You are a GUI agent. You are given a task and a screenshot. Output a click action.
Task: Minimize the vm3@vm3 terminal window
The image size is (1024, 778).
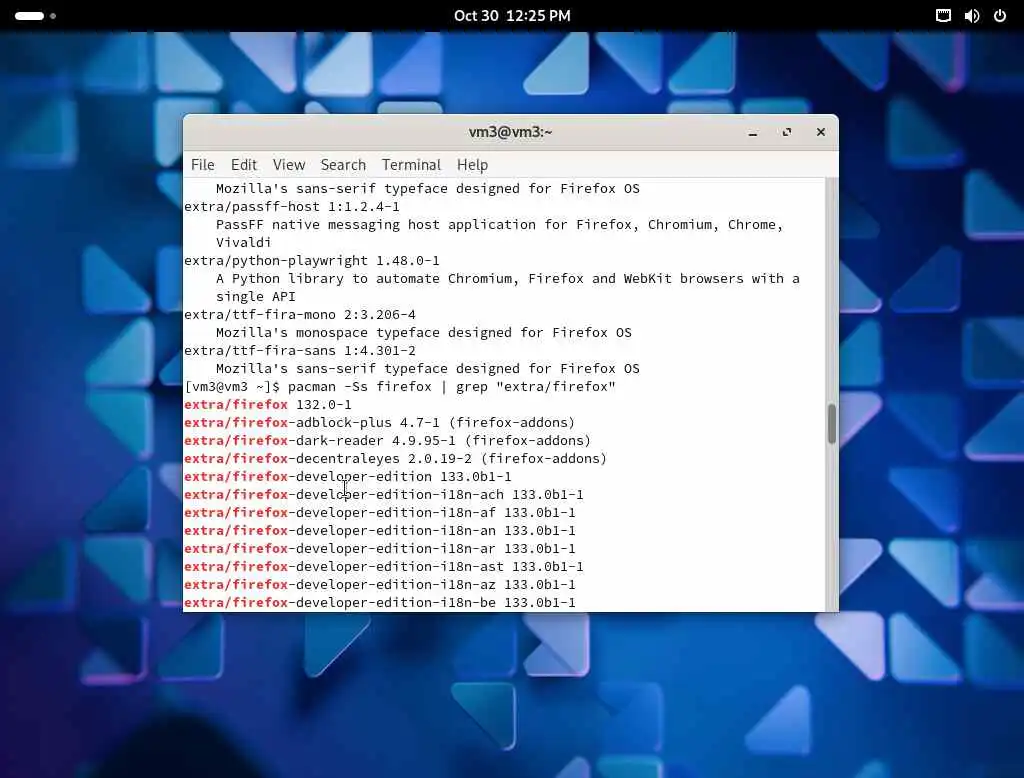(x=753, y=133)
